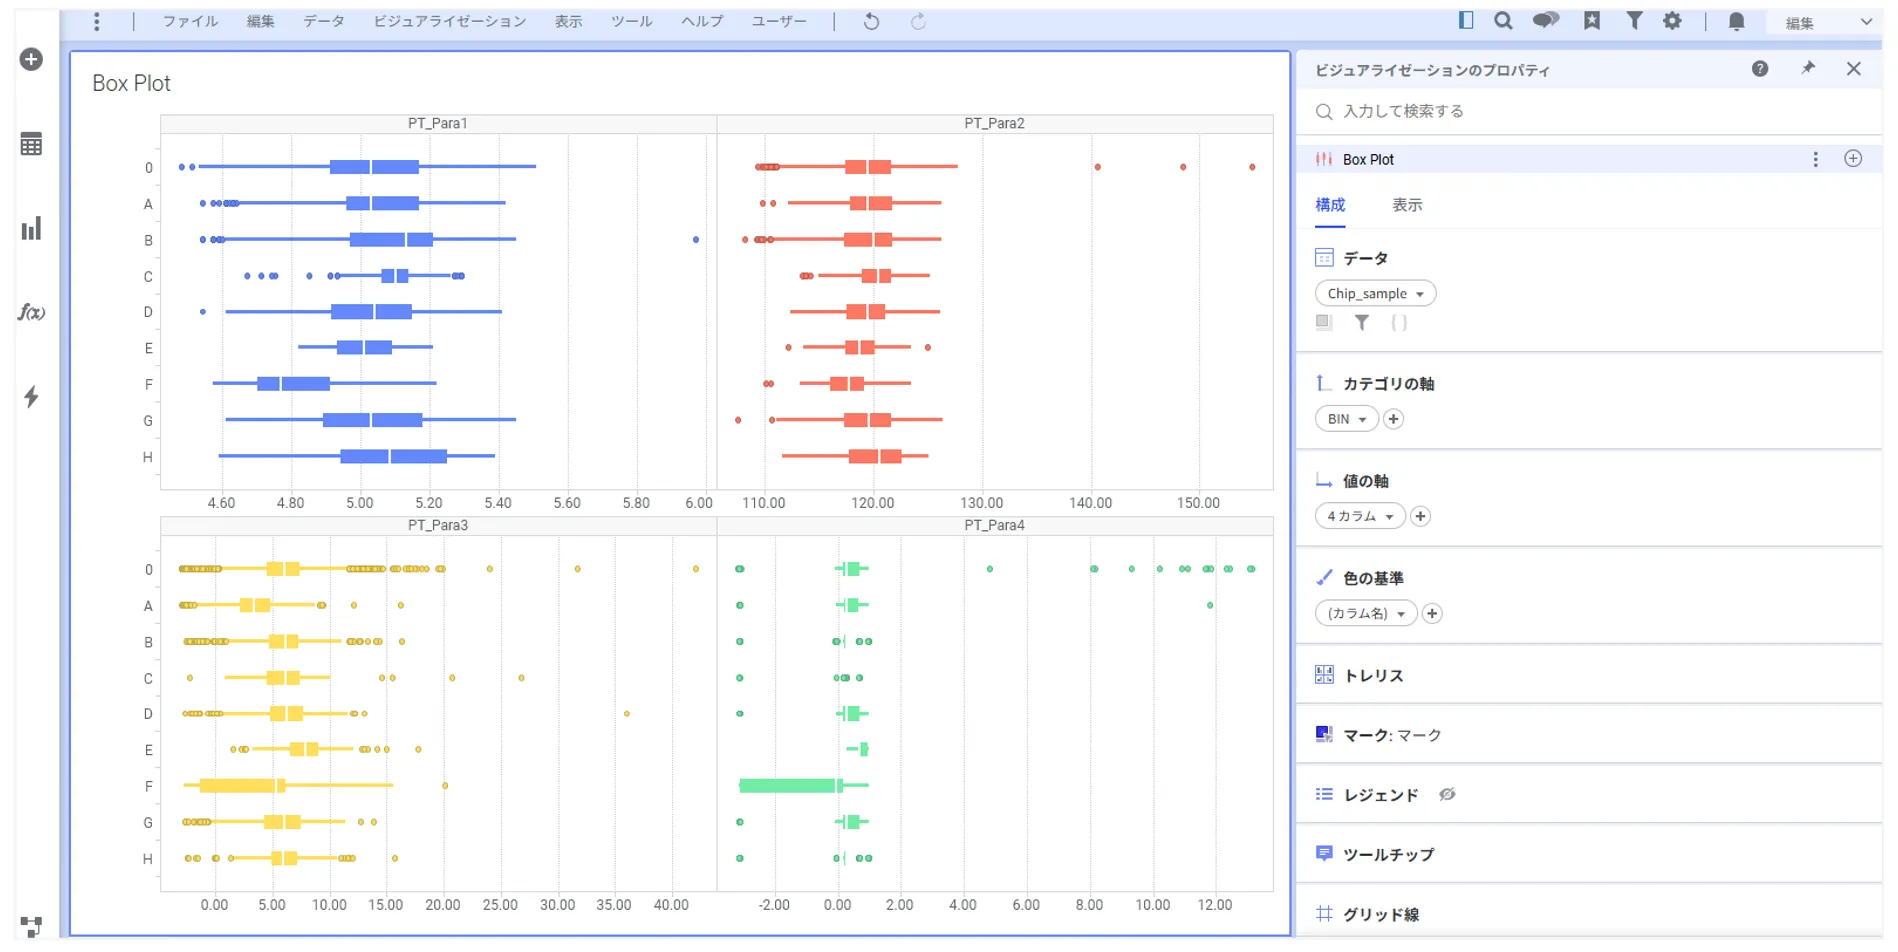
Task: Click the help question mark in properties panel
Action: 1760,68
